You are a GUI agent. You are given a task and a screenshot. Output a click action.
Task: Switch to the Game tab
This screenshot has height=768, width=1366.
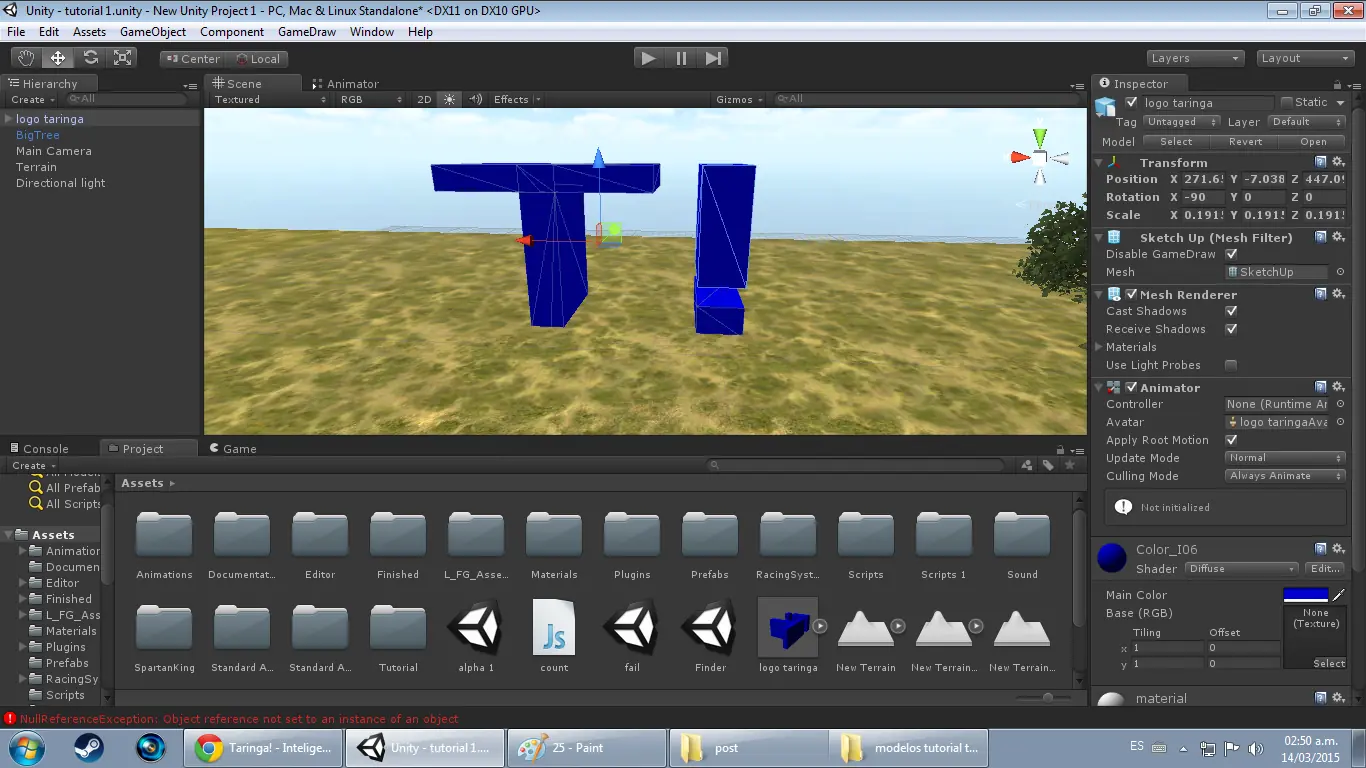[232, 449]
